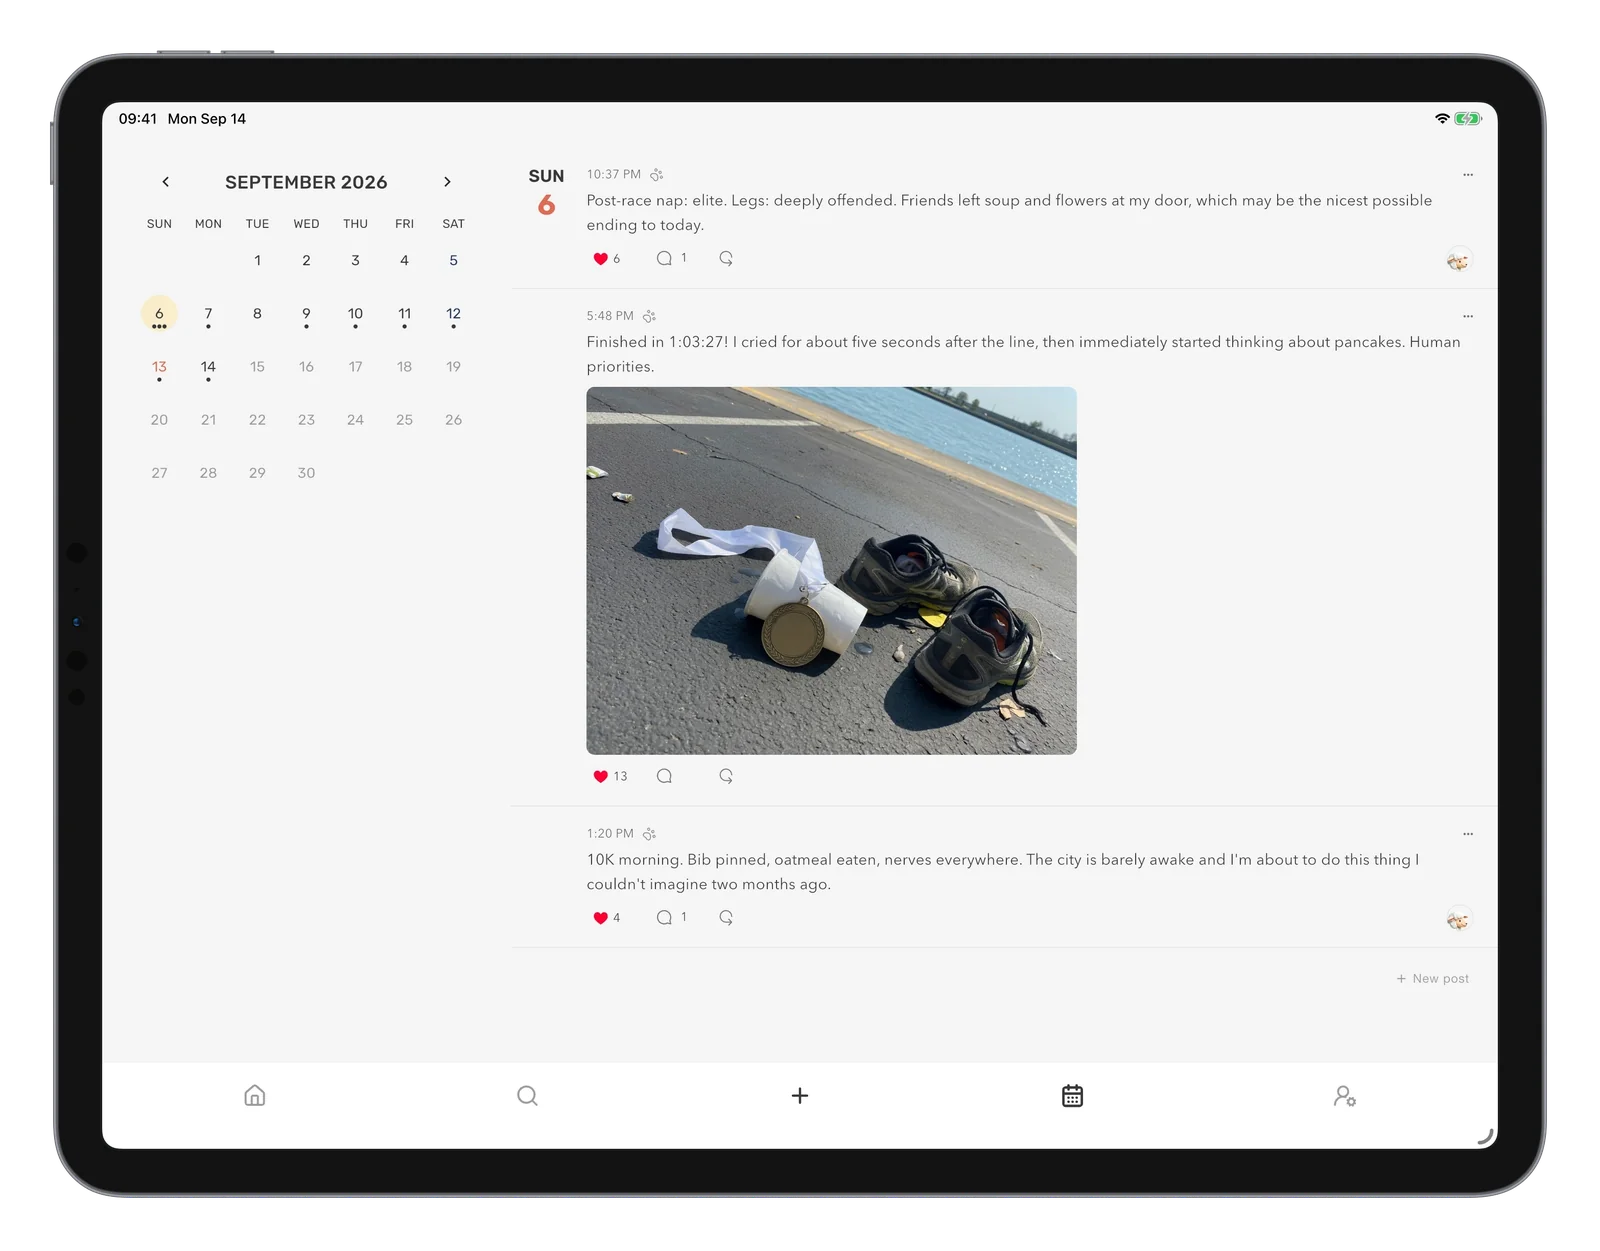Select September 12 in calendar
Image resolution: width=1600 pixels, height=1251 pixels.
point(453,314)
